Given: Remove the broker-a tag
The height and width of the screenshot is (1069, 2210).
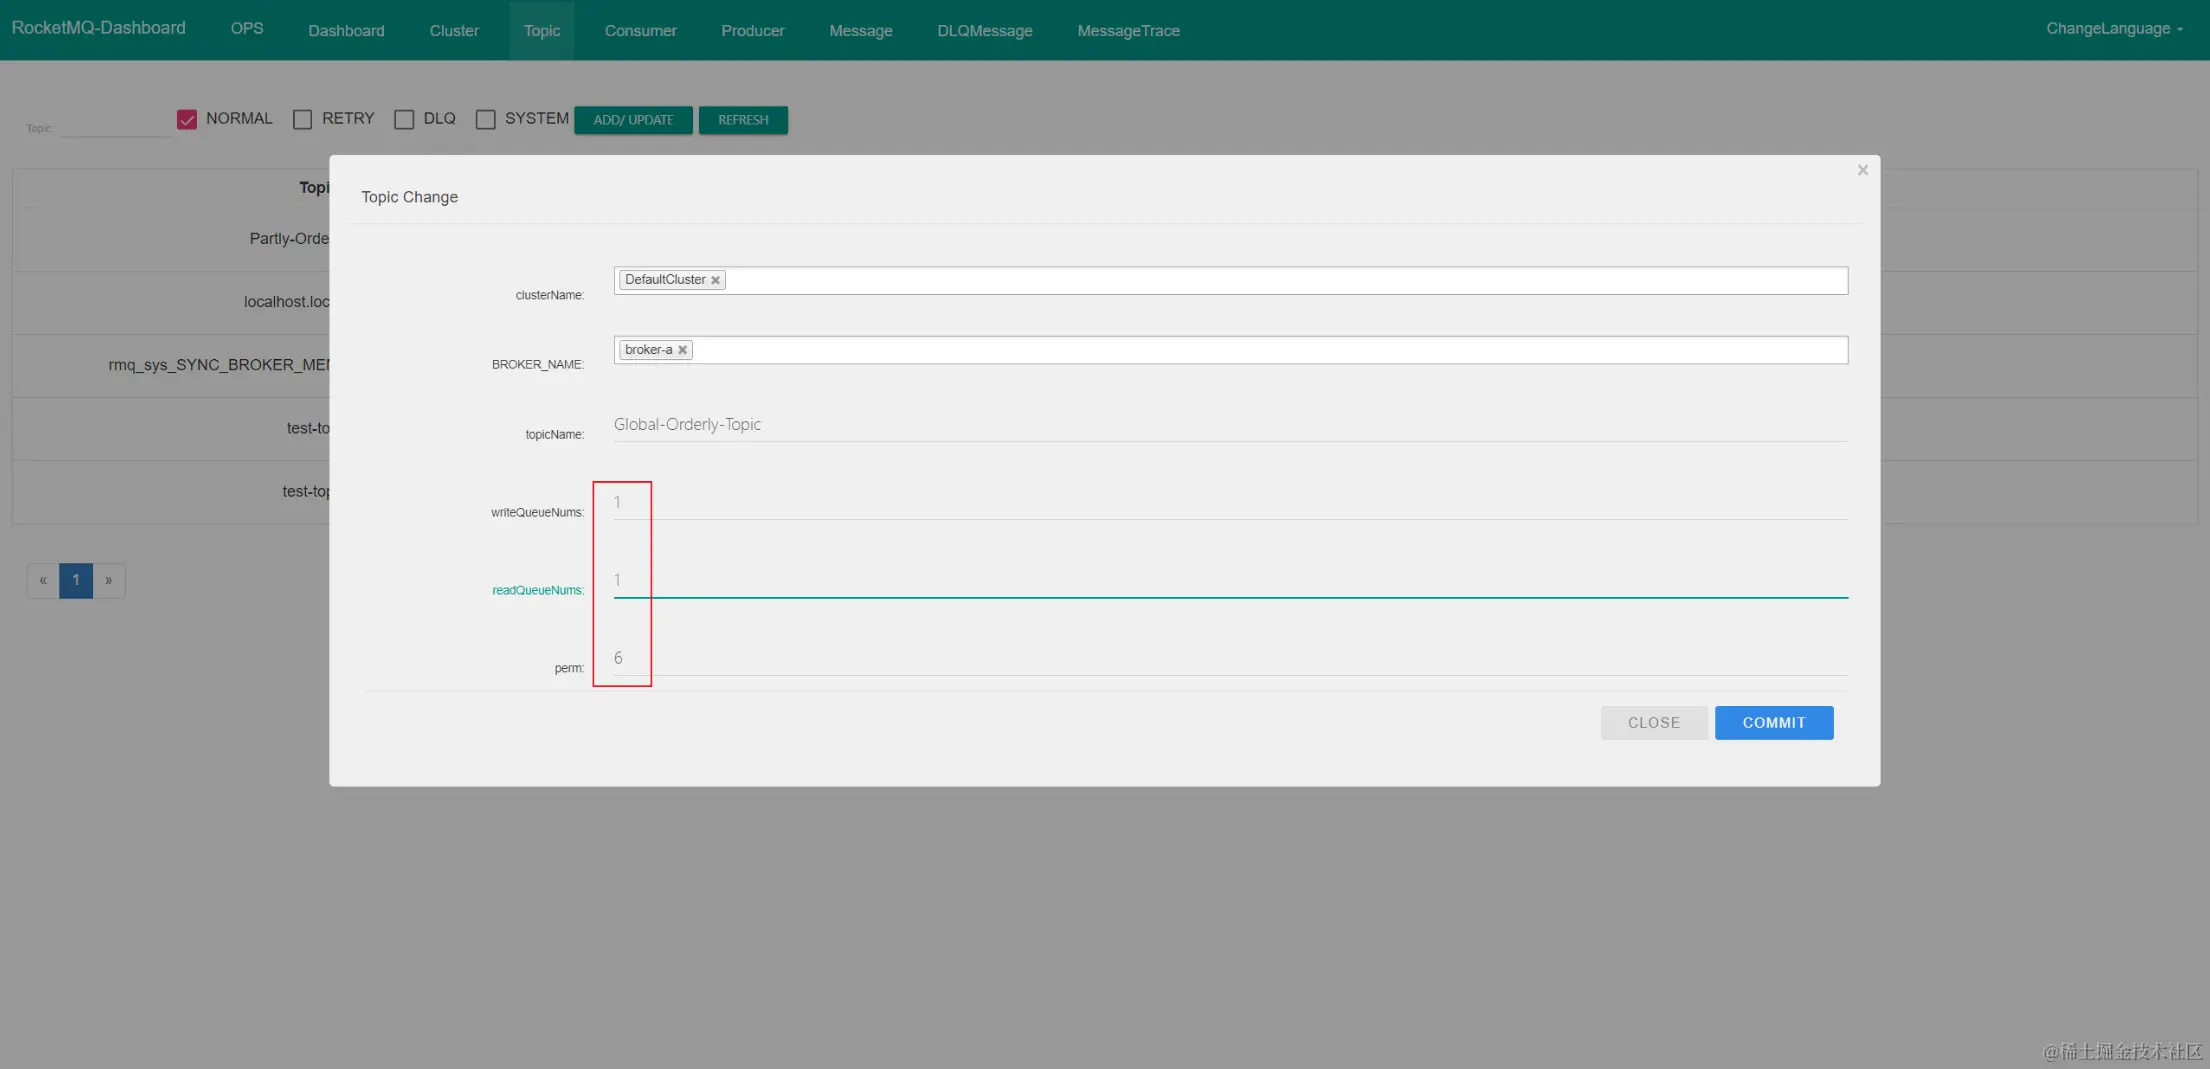Looking at the screenshot, I should 682,350.
